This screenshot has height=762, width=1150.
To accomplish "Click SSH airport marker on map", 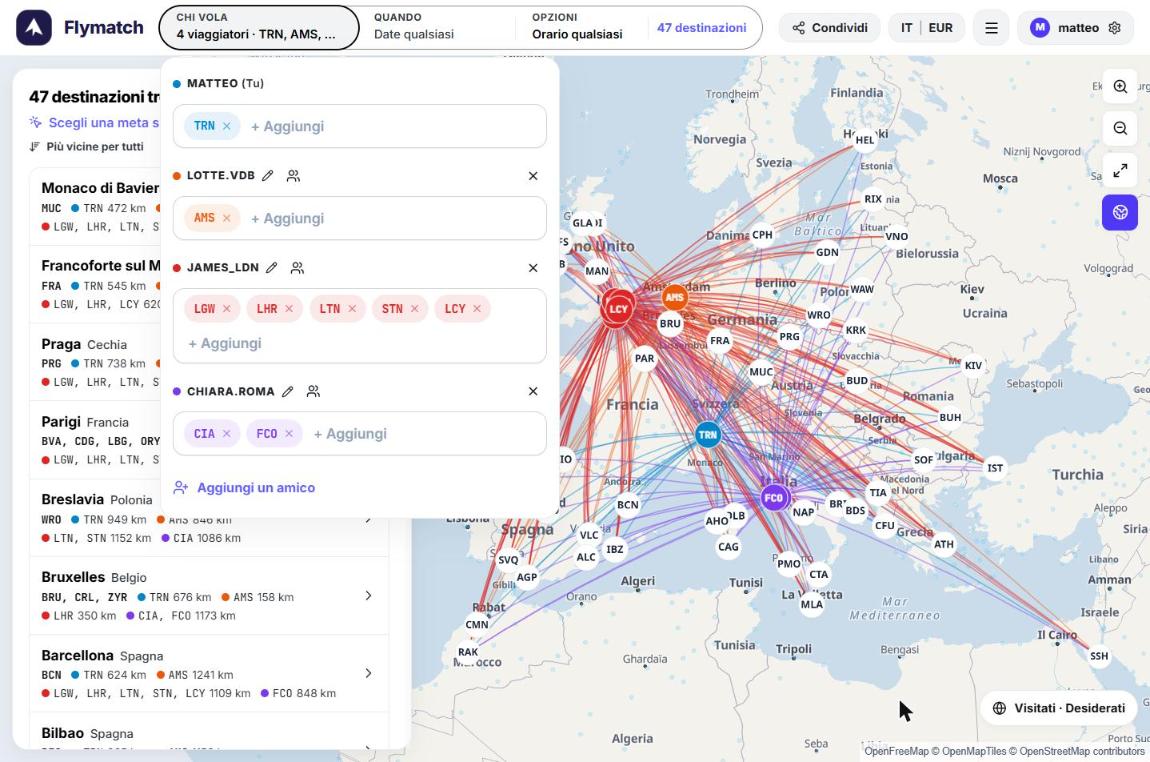I will coord(1099,656).
